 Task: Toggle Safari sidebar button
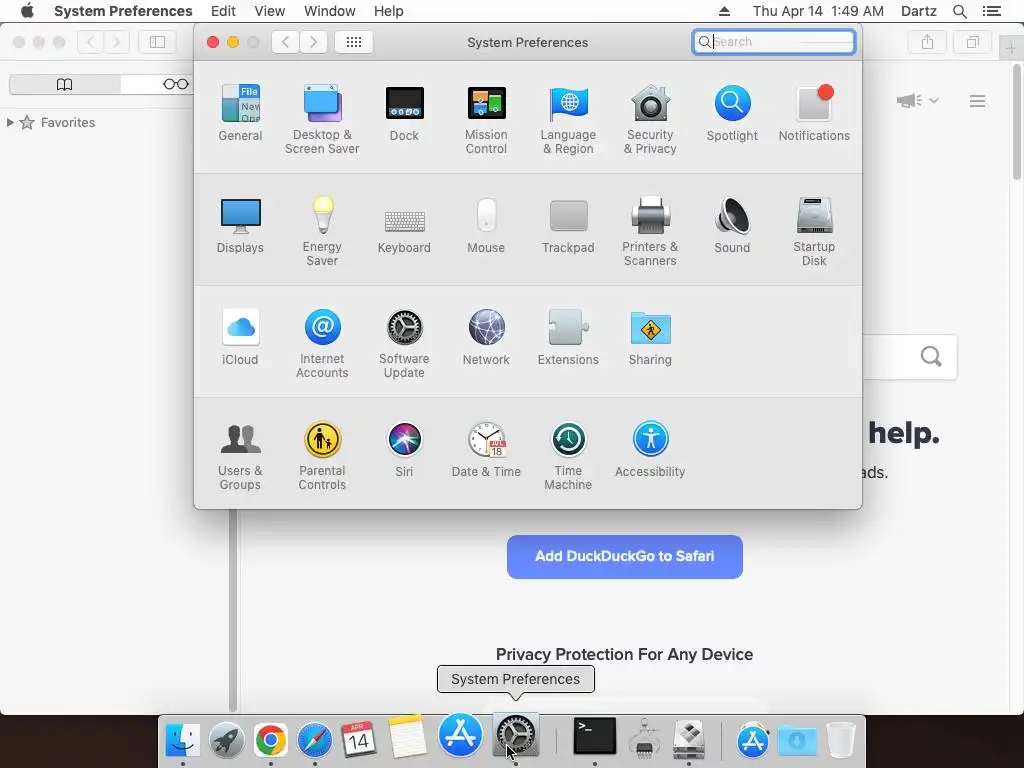click(x=157, y=42)
